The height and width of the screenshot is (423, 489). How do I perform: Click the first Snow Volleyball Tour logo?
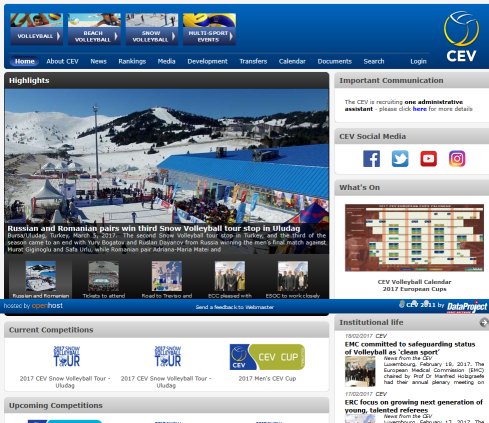click(66, 356)
